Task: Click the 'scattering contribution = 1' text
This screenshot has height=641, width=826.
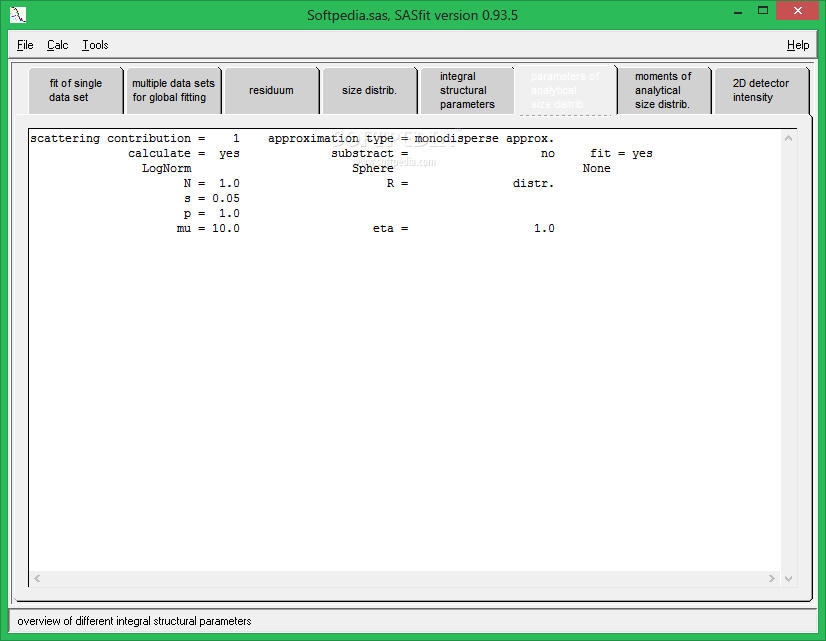Action: click(x=135, y=139)
